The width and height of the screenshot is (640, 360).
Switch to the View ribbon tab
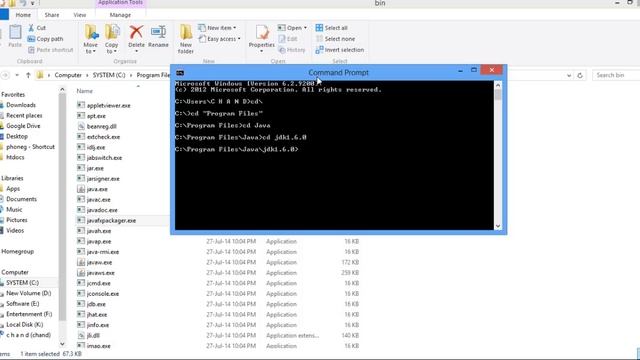point(80,15)
